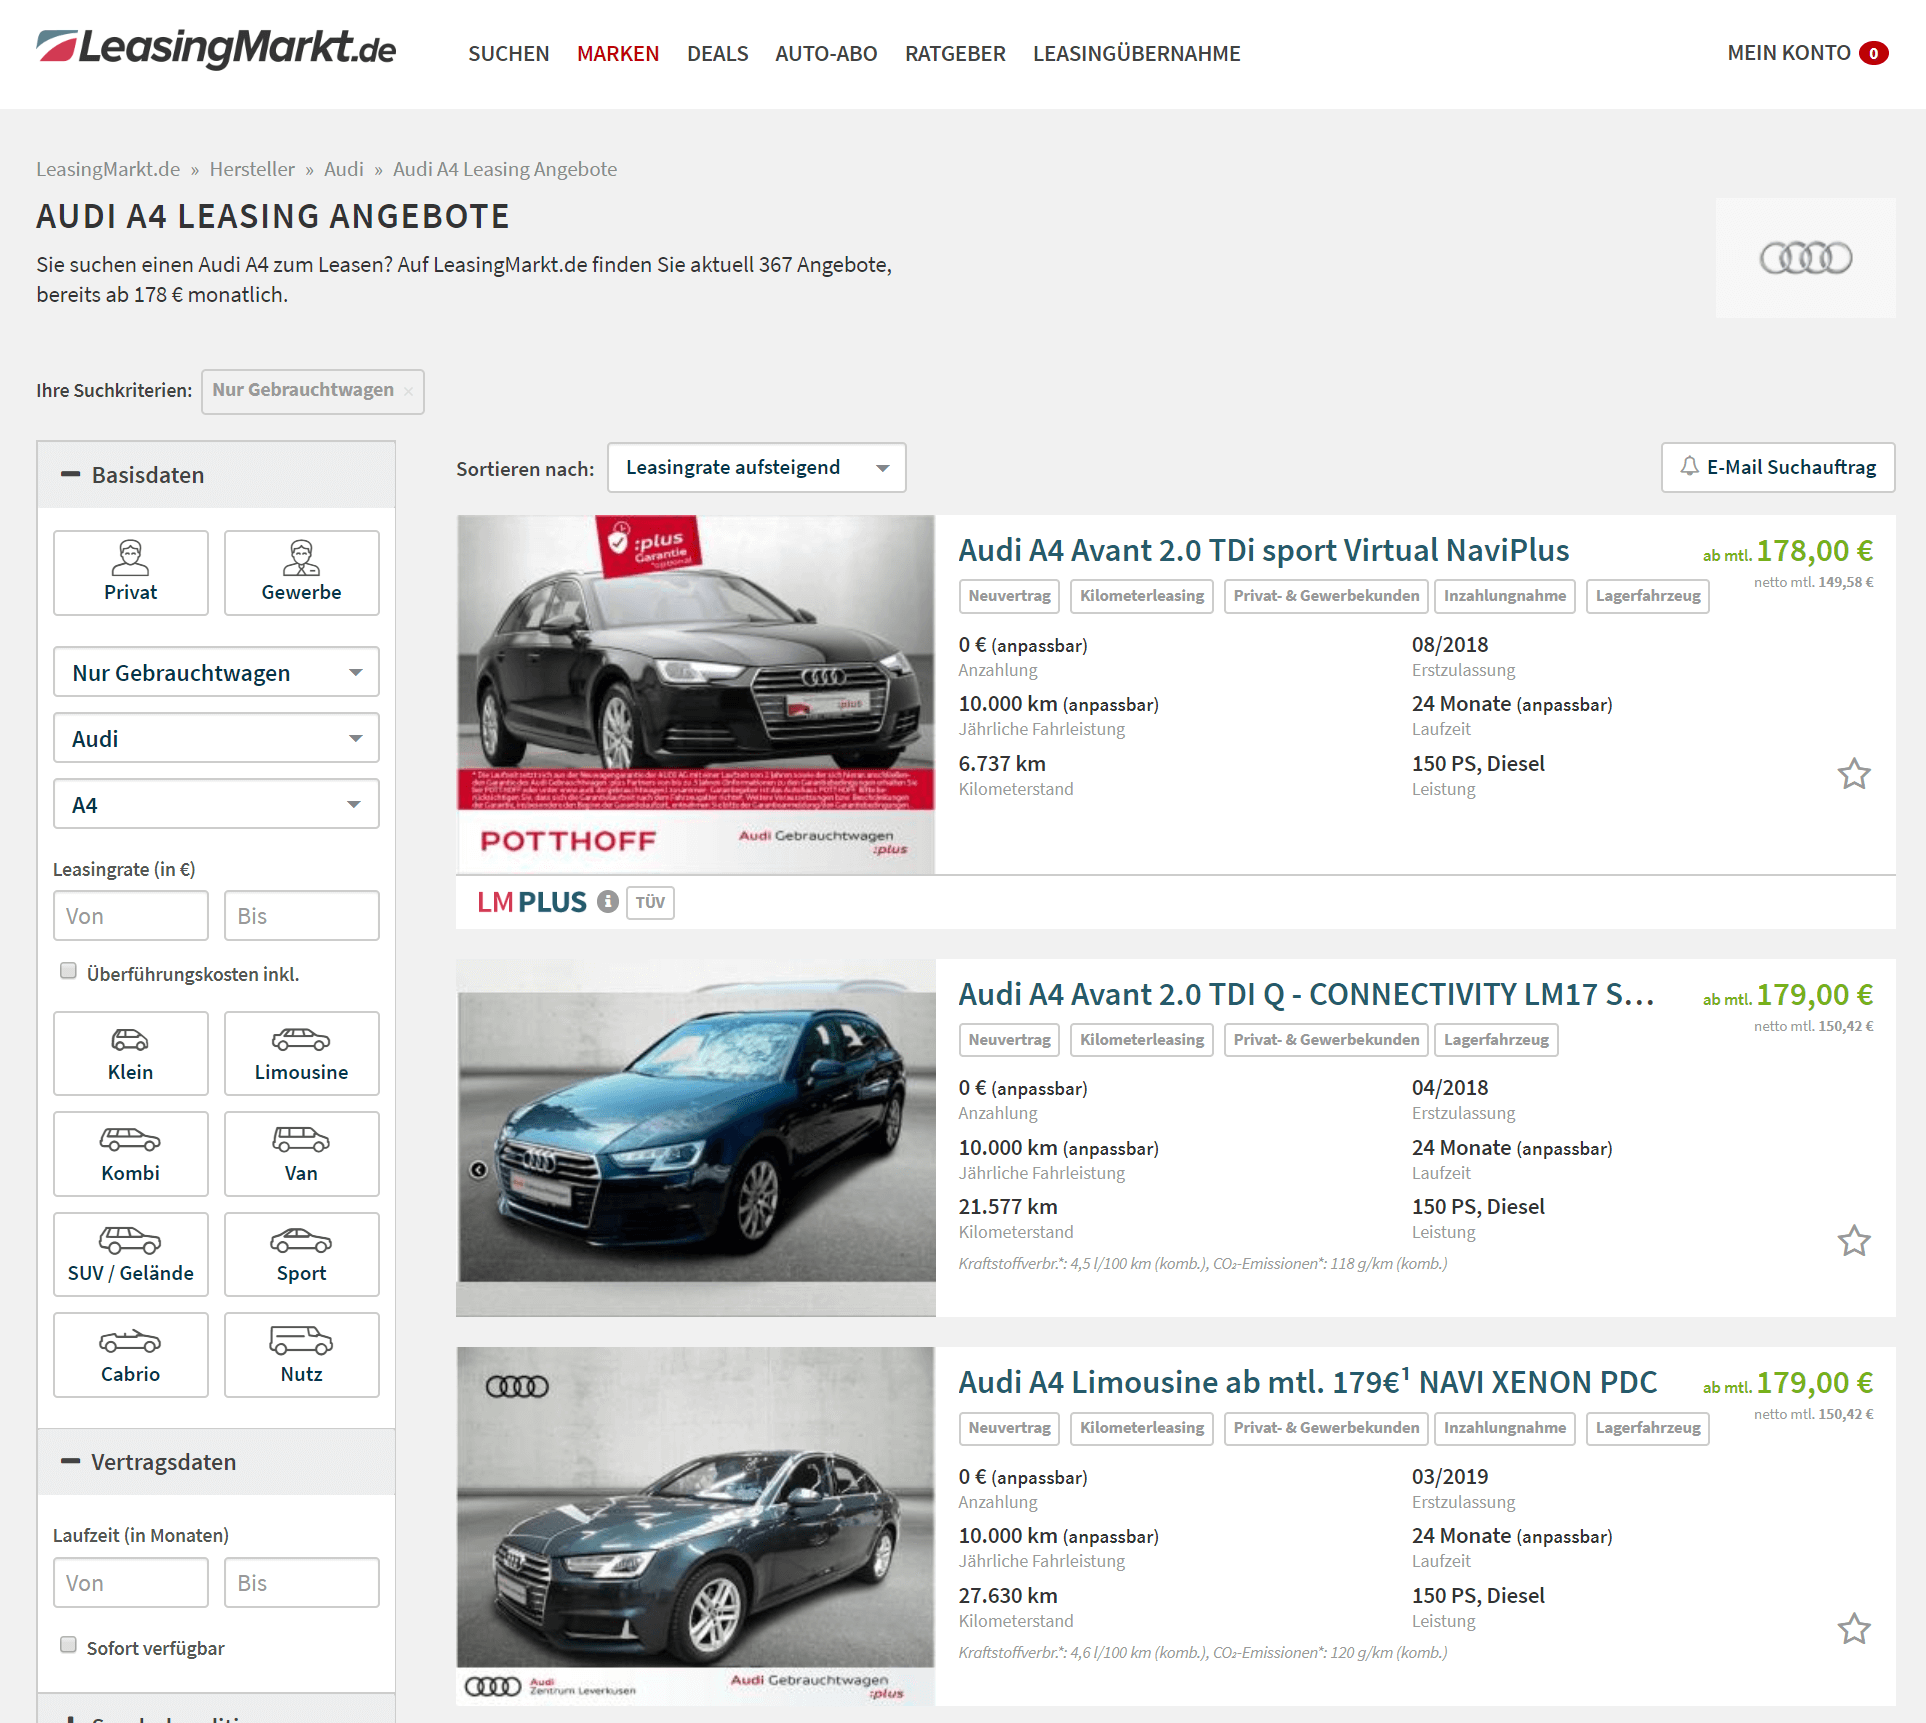Select the Gewerbe customer type icon
The width and height of the screenshot is (1926, 1723).
pos(301,572)
